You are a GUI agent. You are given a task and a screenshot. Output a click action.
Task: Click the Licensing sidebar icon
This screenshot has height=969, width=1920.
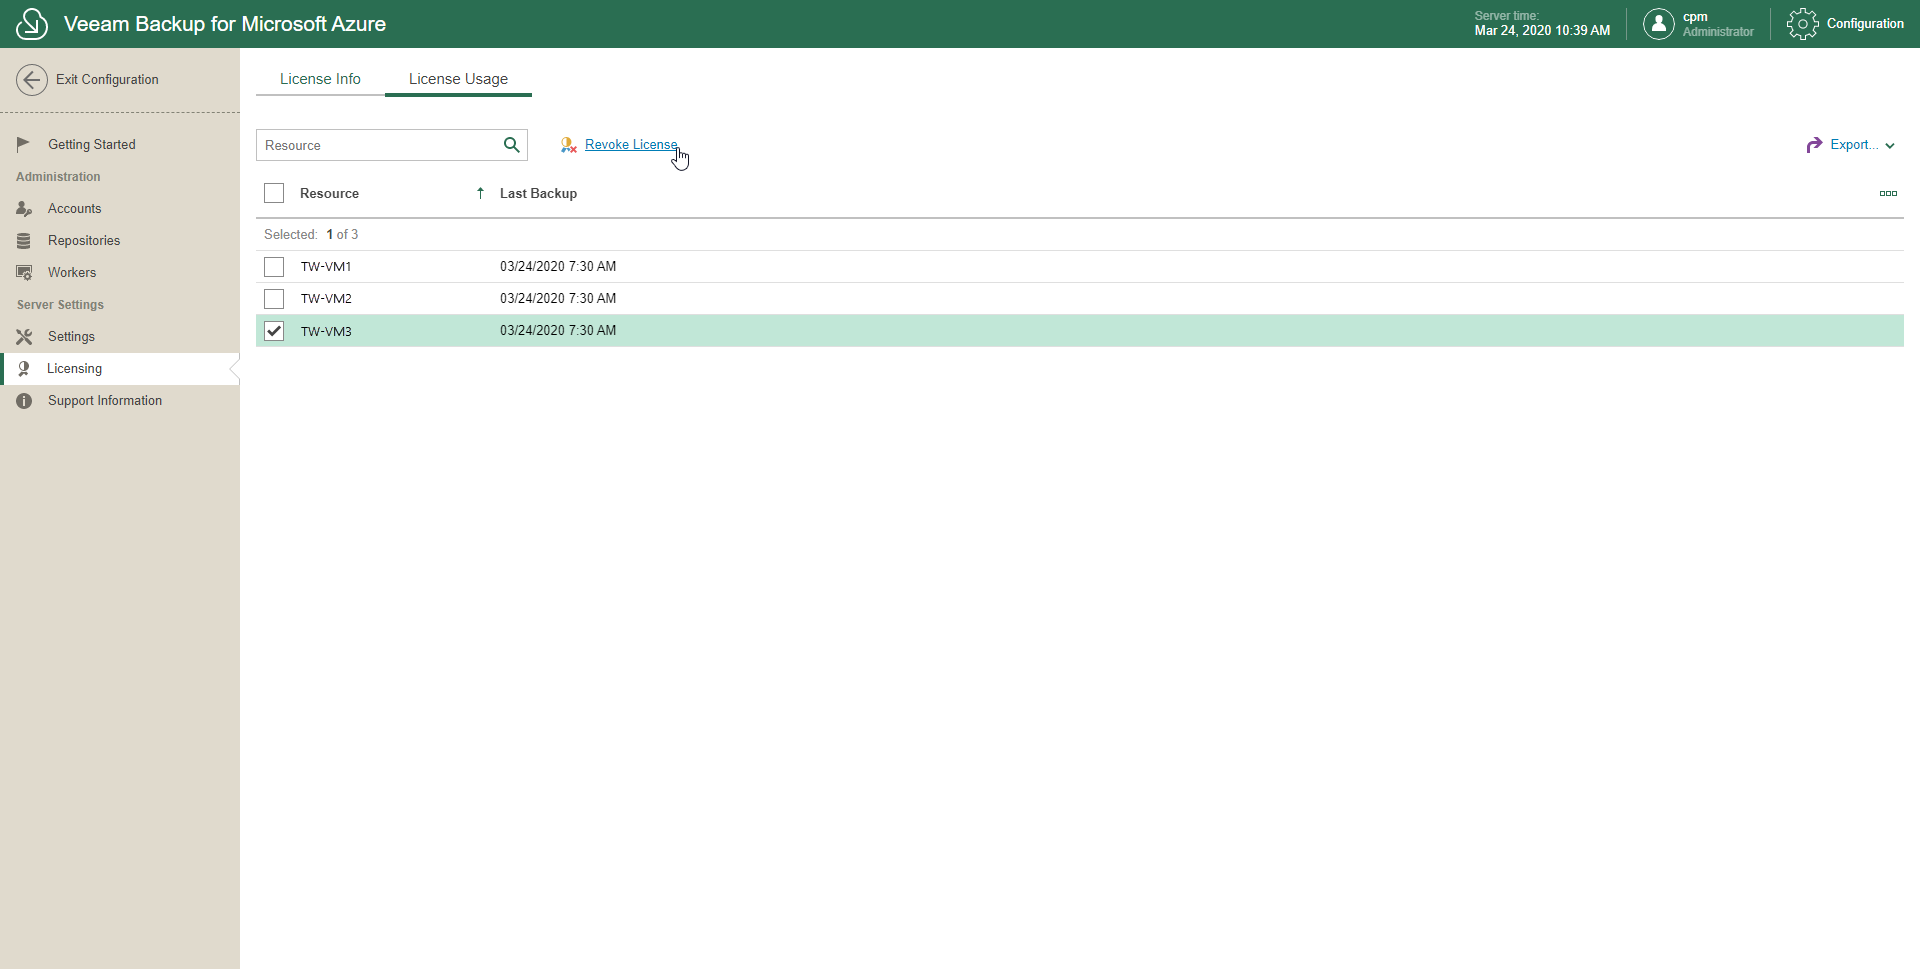pos(24,368)
